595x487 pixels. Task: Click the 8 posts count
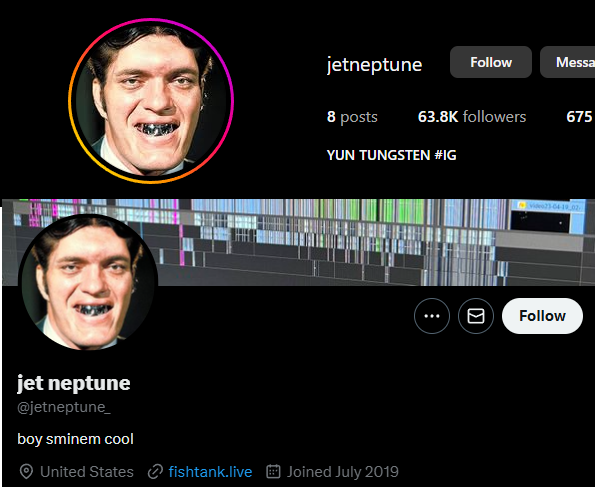click(352, 117)
